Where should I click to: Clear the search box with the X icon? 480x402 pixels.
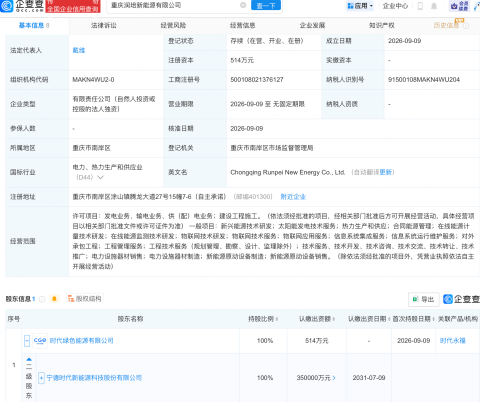tap(243, 5)
